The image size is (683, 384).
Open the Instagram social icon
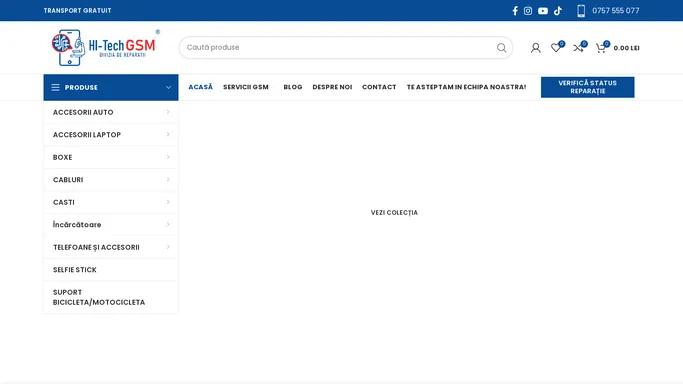pyautogui.click(x=528, y=11)
